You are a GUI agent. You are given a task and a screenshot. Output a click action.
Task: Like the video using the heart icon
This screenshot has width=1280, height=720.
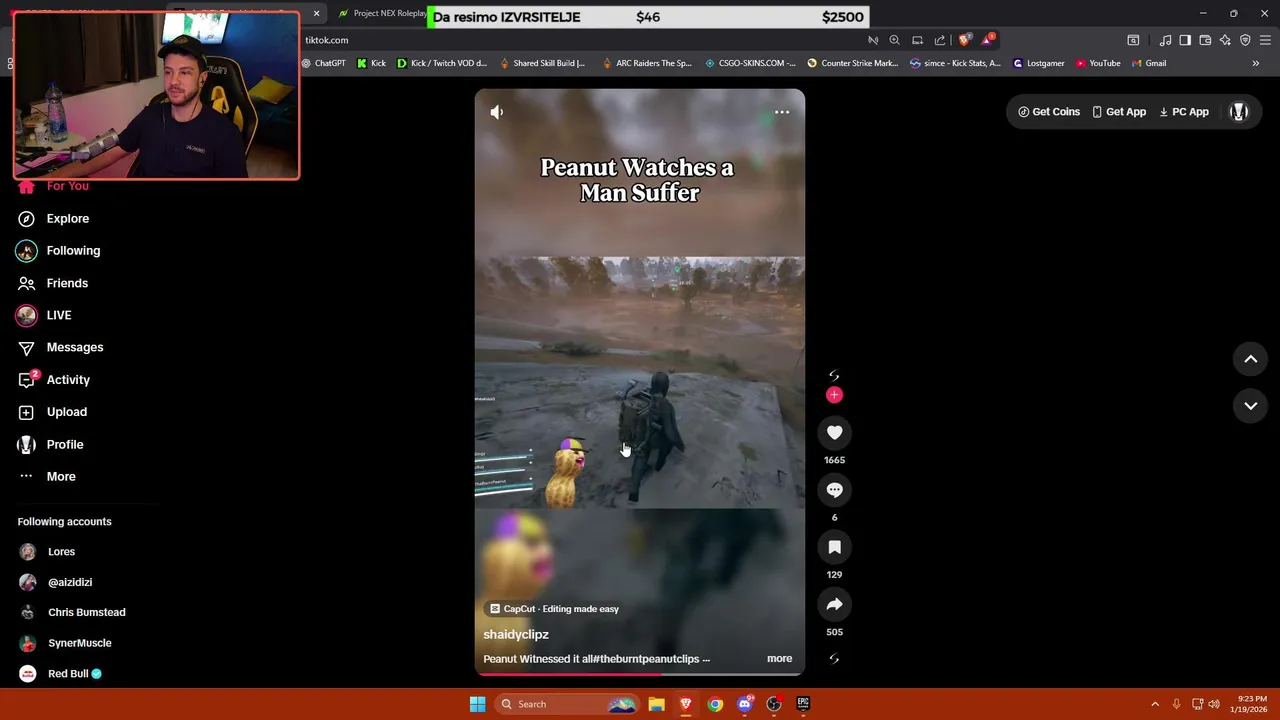(x=834, y=432)
